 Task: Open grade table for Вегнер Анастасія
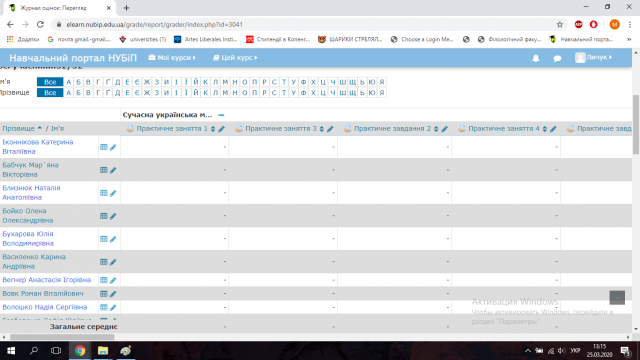coord(104,280)
